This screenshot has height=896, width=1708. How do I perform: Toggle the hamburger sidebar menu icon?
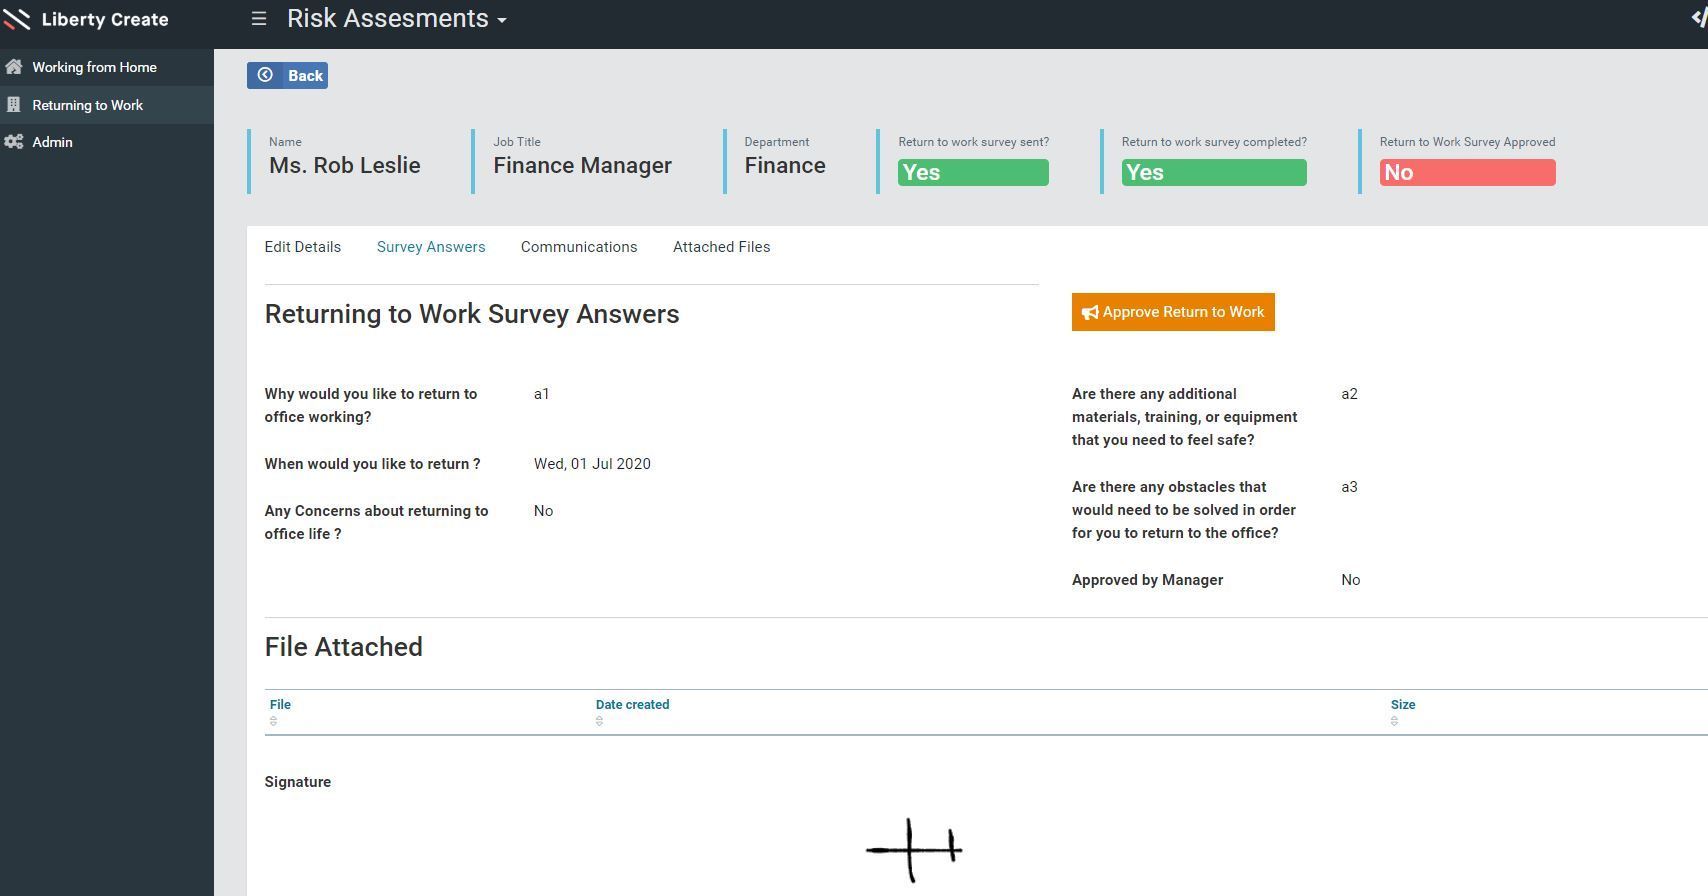(258, 19)
